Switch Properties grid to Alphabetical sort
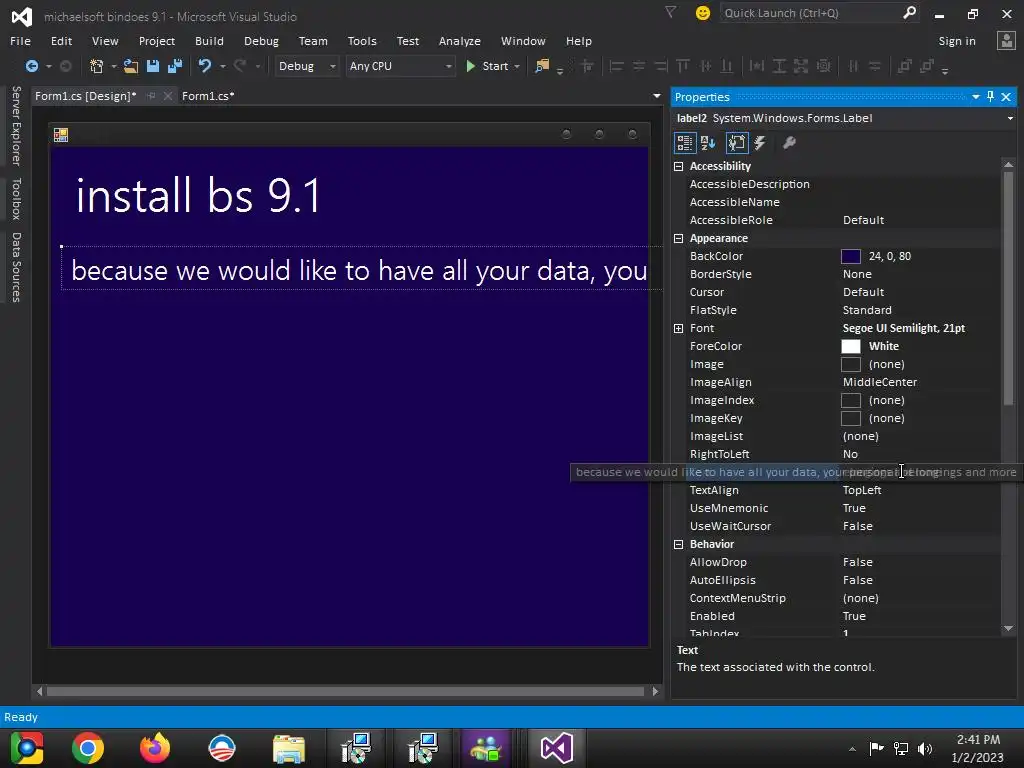Viewport: 1024px width, 768px height. [x=708, y=143]
